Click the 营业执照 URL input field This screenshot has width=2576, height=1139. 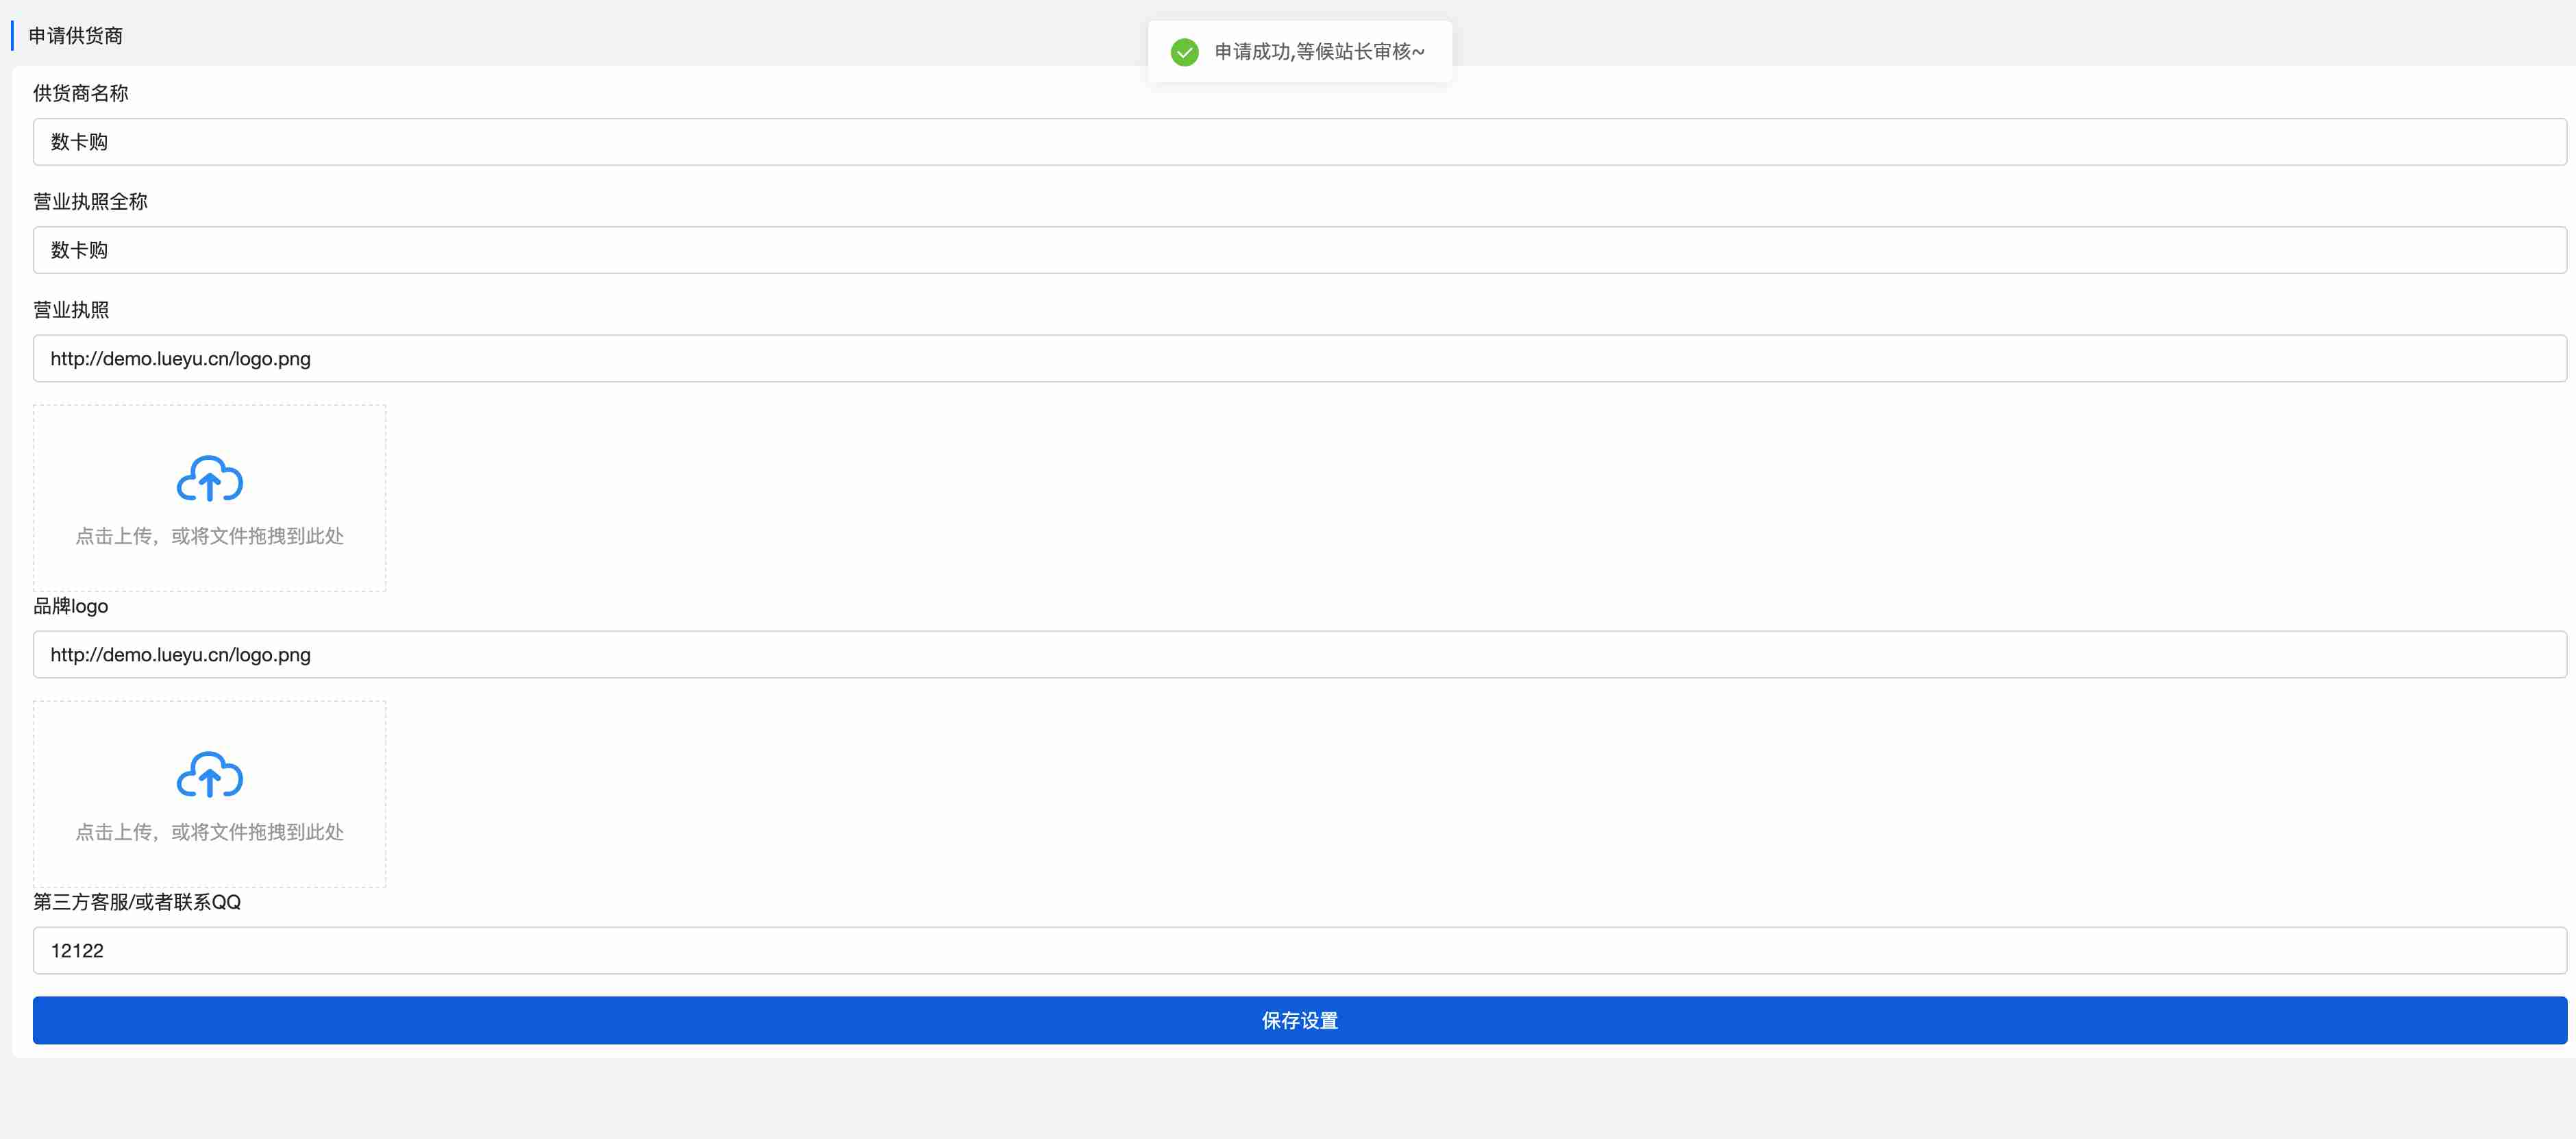pyautogui.click(x=1299, y=358)
